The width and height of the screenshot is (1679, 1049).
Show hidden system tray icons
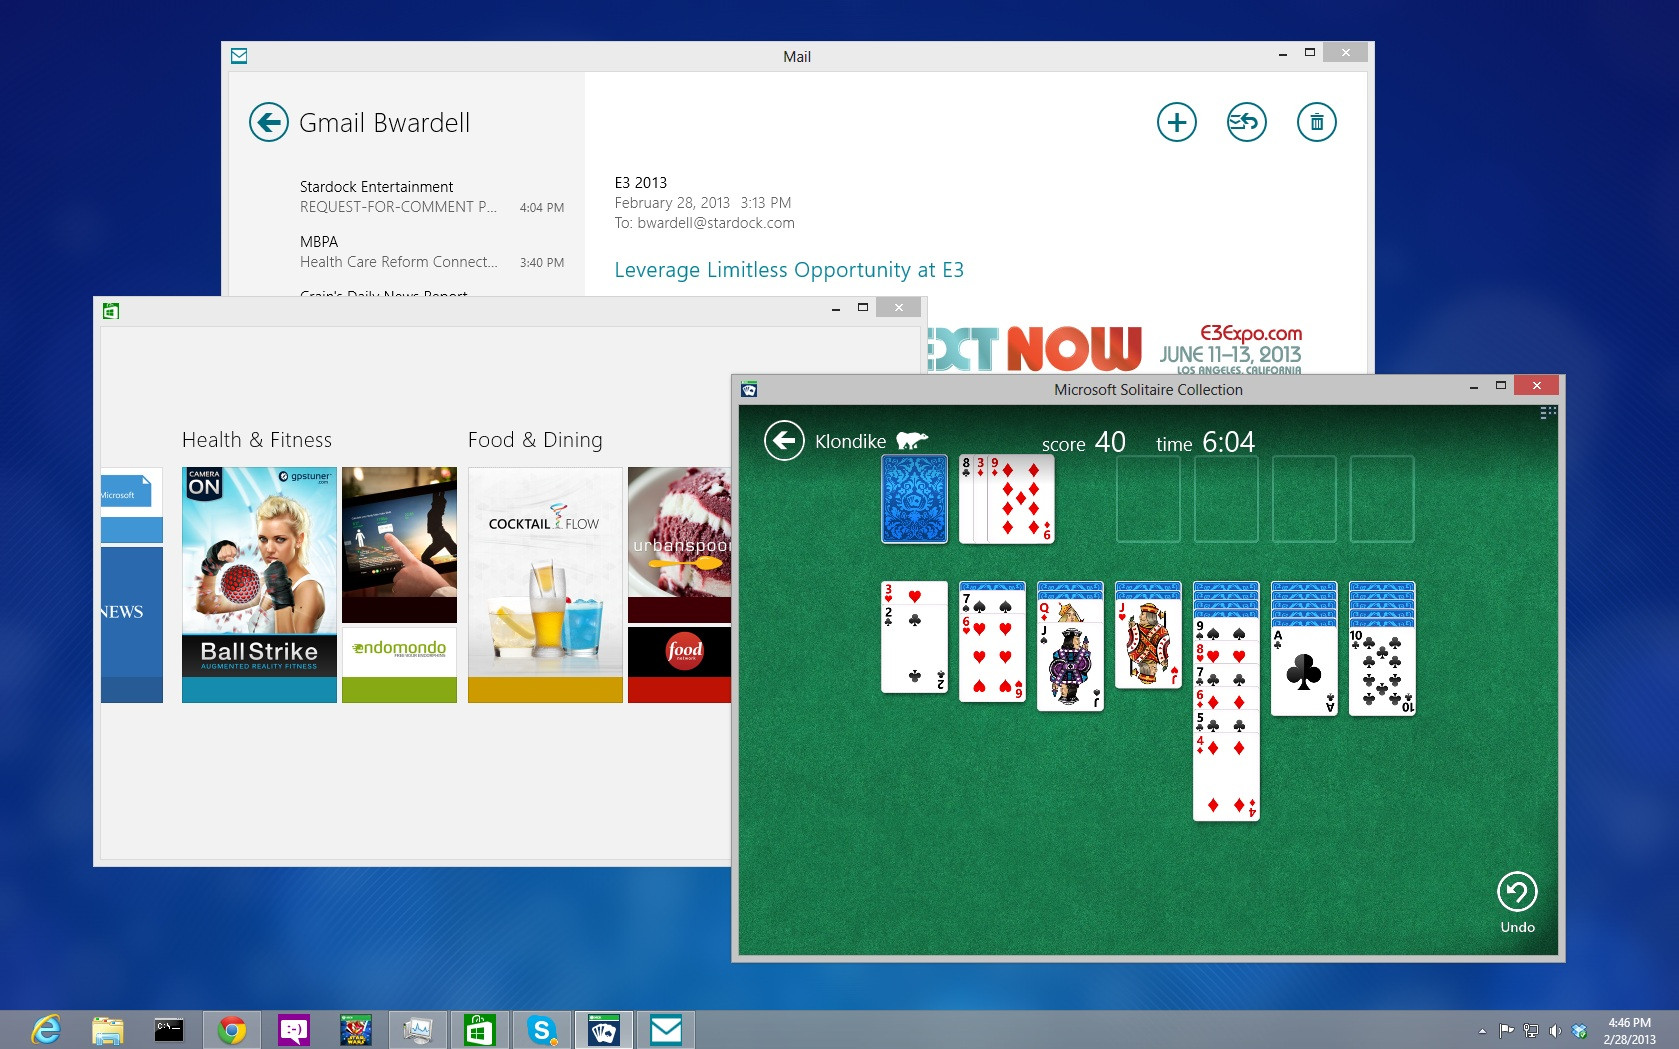(1482, 1031)
